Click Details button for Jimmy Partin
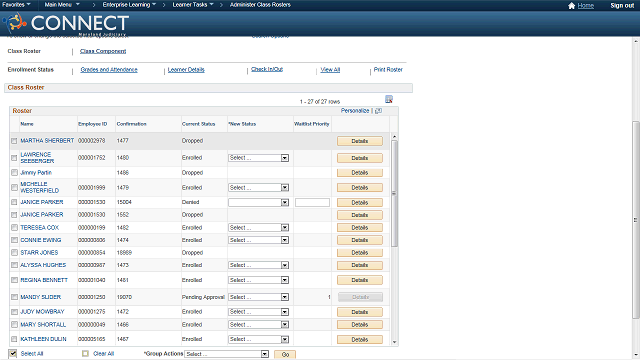Screen dimensions: 640x360 (360, 173)
